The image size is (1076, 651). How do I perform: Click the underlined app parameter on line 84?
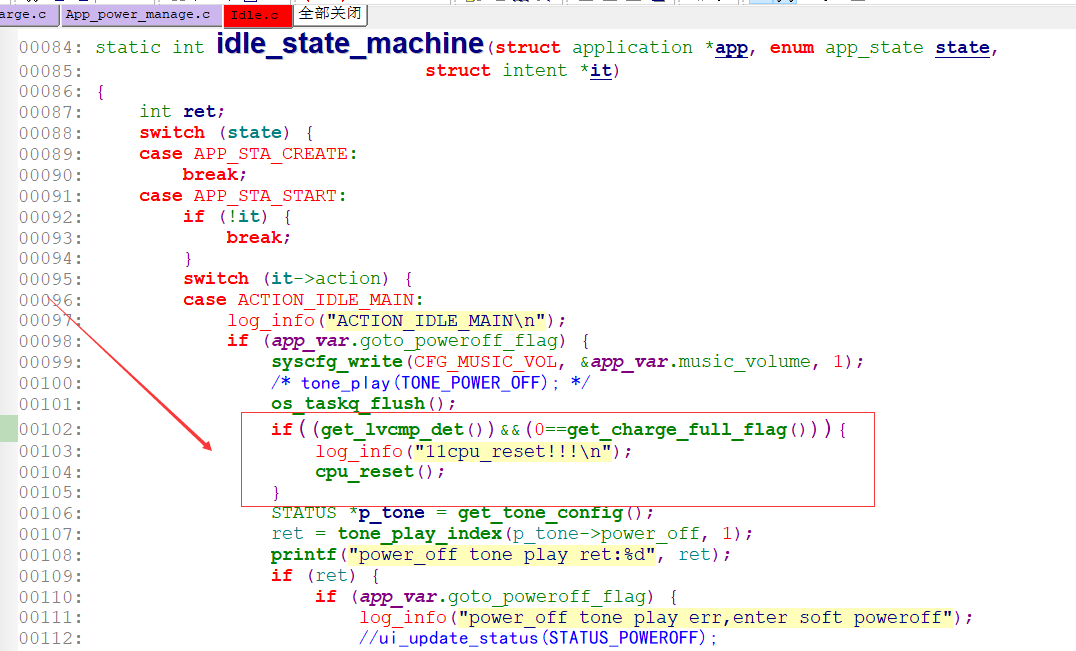(x=731, y=48)
